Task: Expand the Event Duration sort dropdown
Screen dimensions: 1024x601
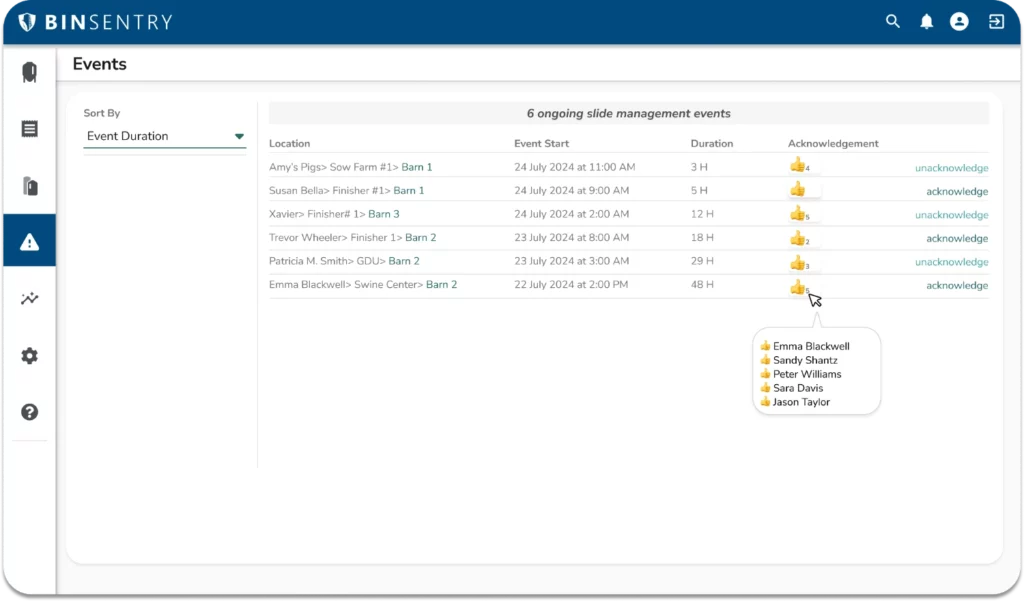Action: pyautogui.click(x=165, y=136)
